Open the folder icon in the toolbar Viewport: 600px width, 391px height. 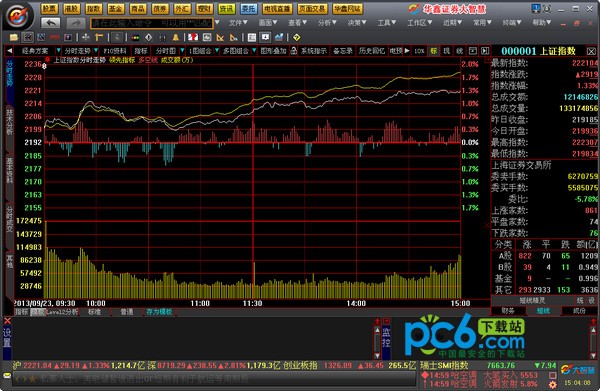point(14,37)
